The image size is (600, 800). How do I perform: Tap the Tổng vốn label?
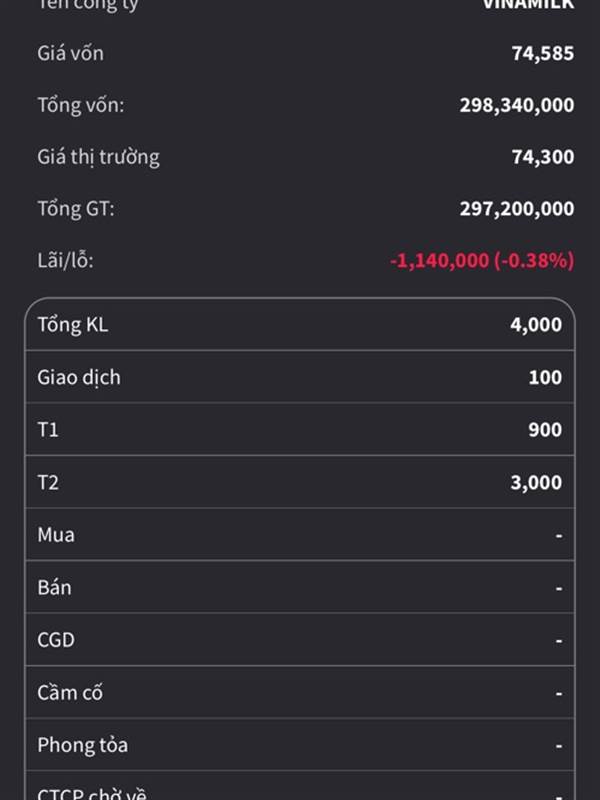(x=80, y=105)
